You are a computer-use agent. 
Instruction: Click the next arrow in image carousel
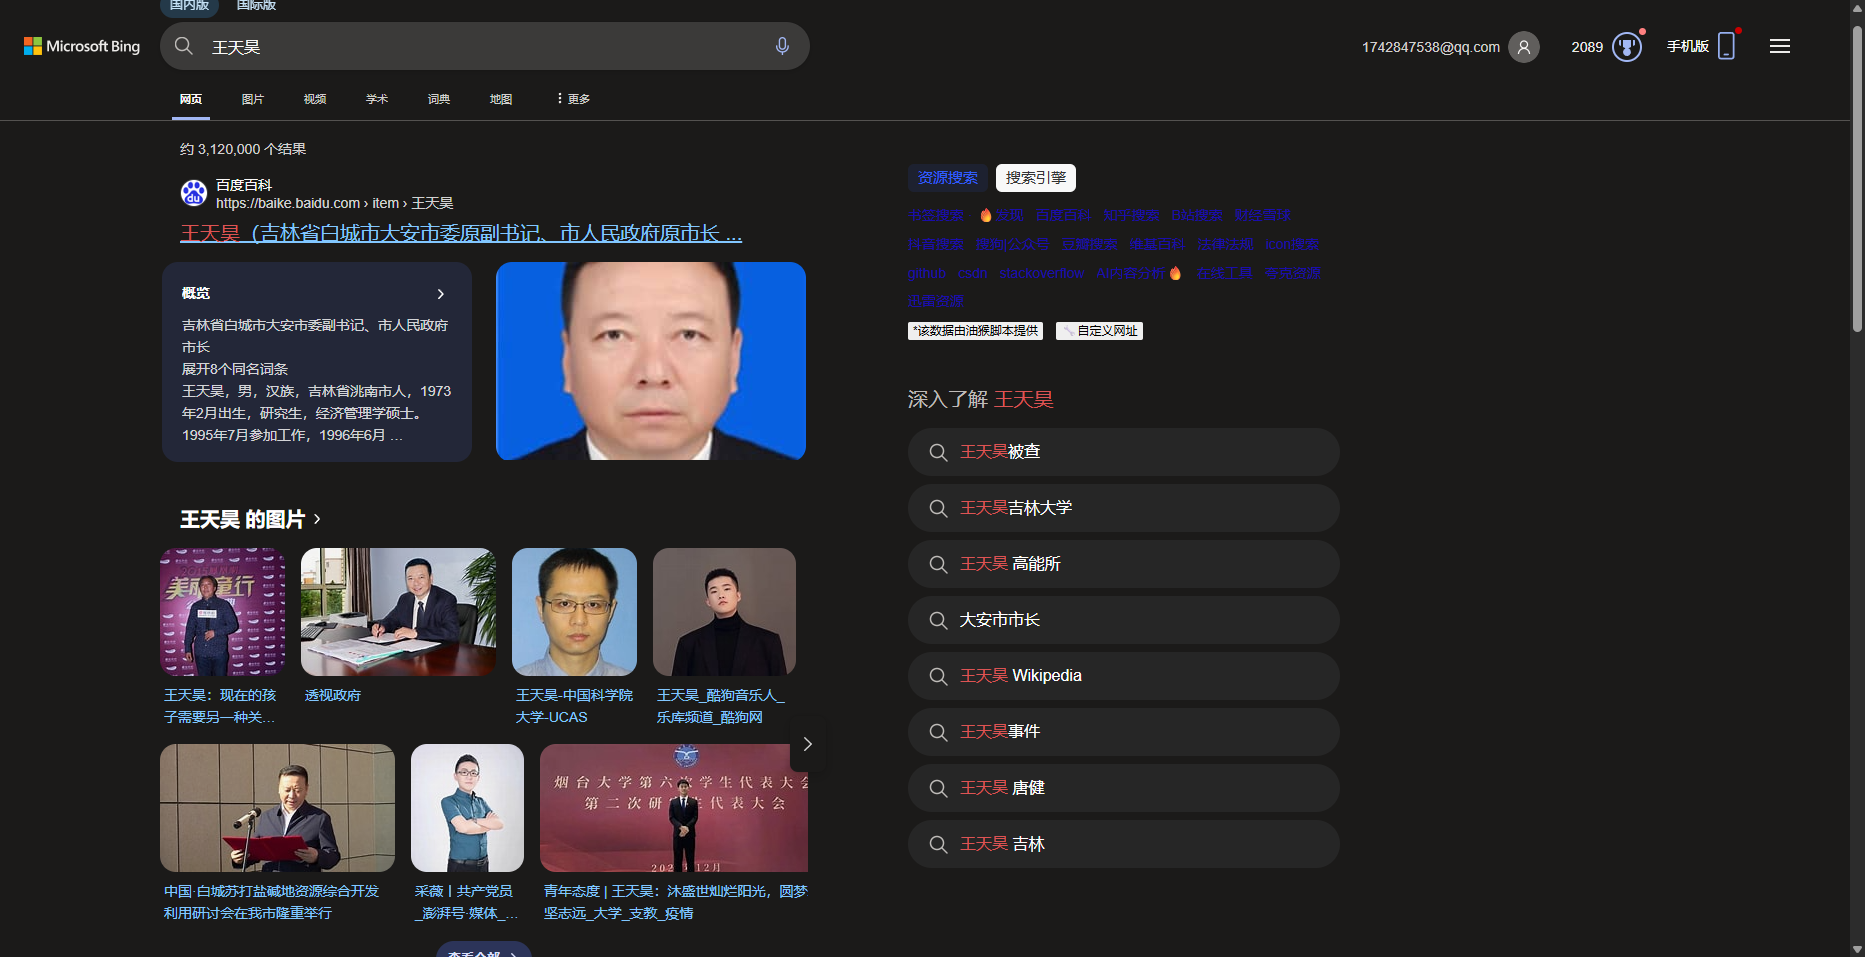coord(808,744)
